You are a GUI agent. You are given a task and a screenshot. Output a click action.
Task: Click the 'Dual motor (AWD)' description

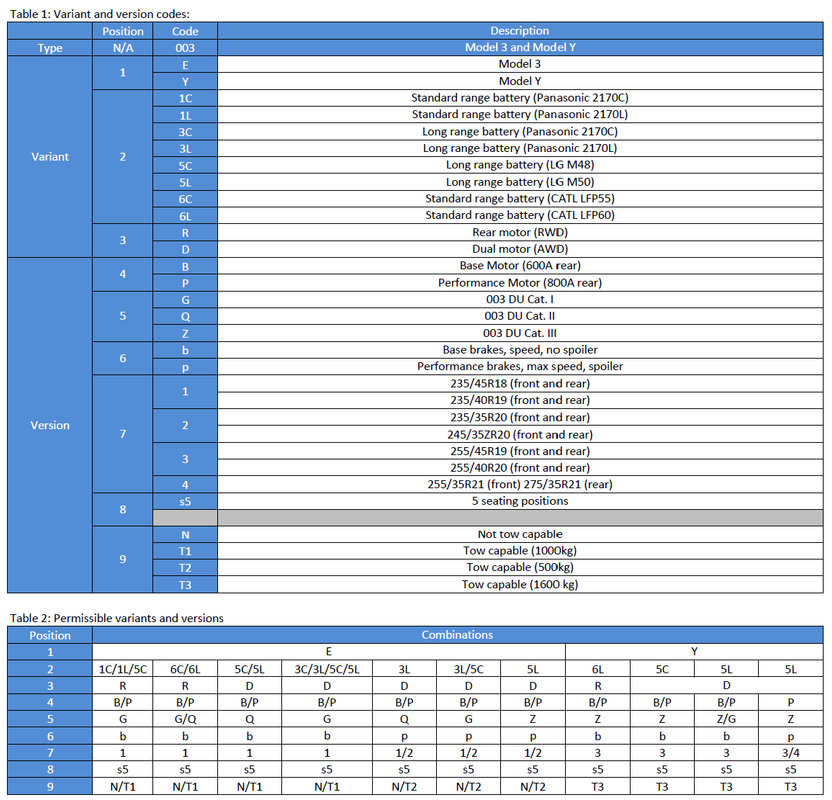(x=520, y=249)
